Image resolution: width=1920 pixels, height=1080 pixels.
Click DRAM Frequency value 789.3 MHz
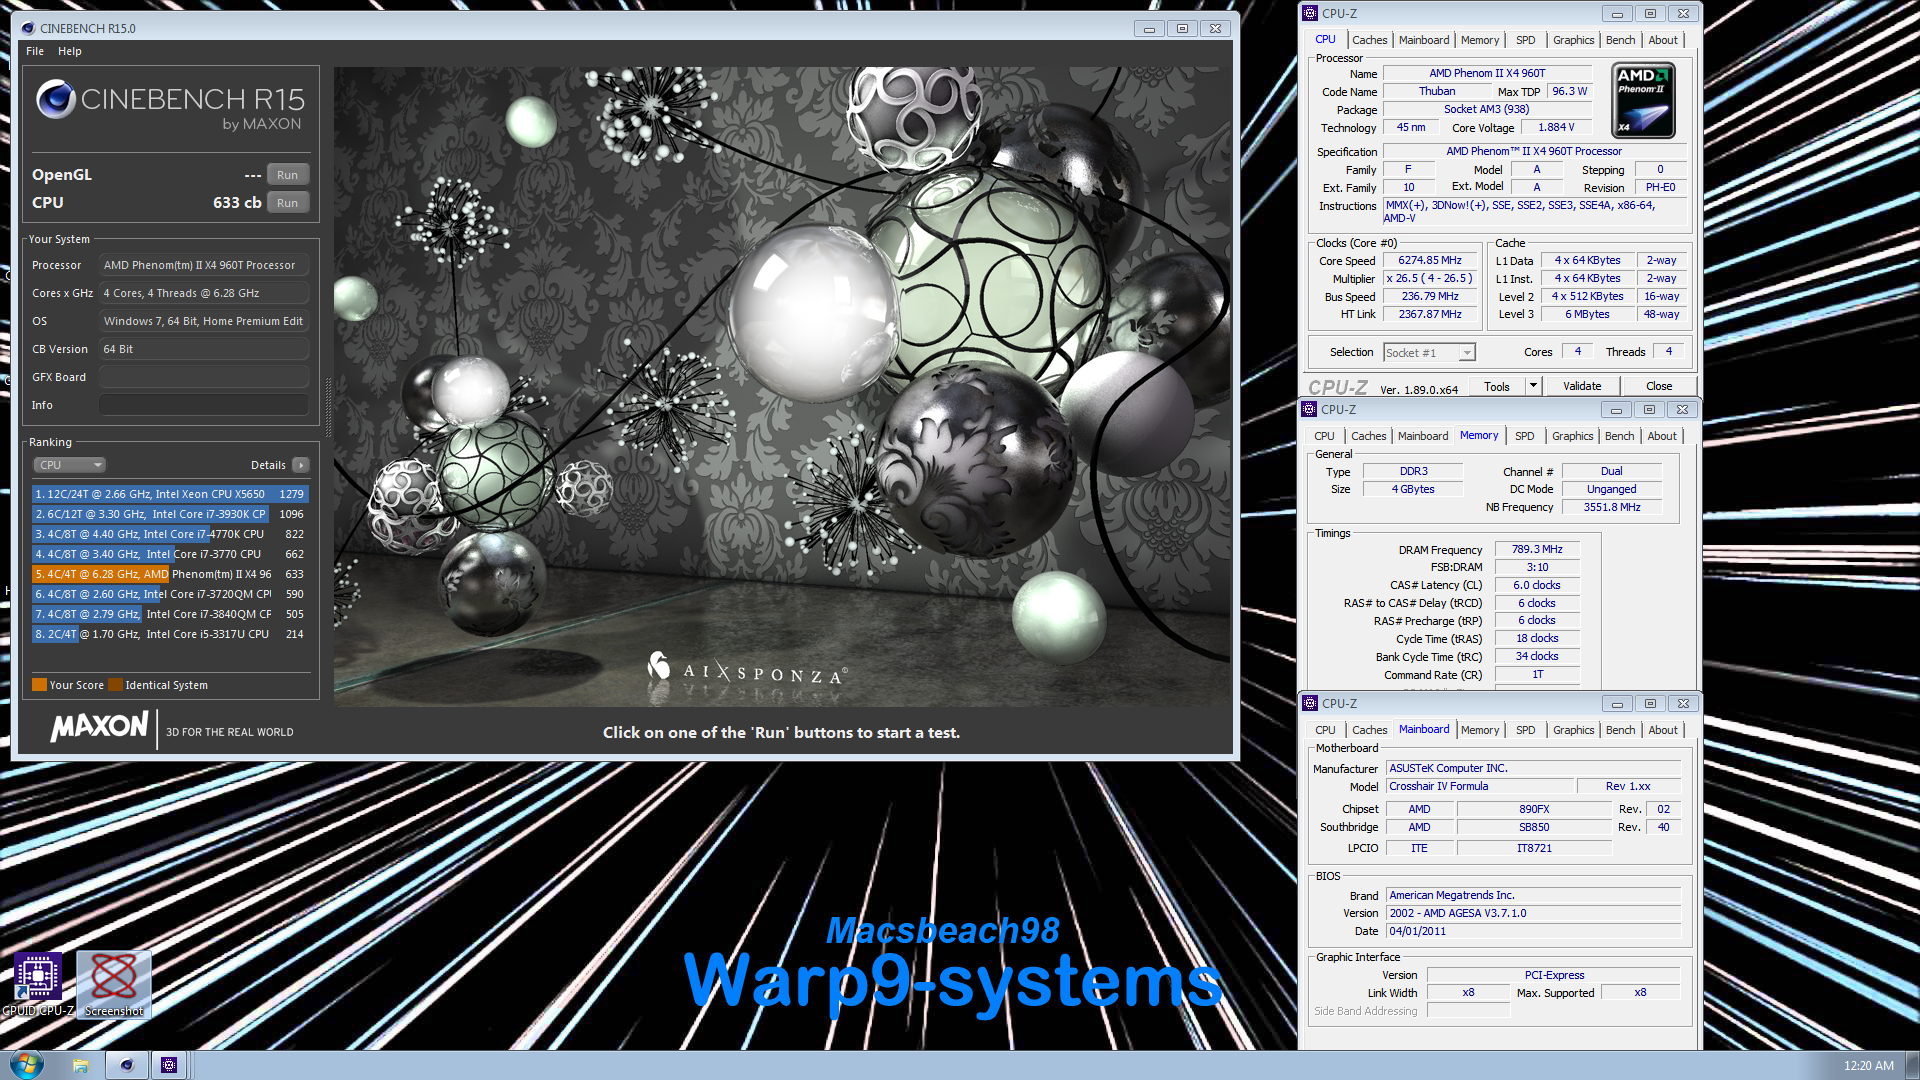point(1537,549)
